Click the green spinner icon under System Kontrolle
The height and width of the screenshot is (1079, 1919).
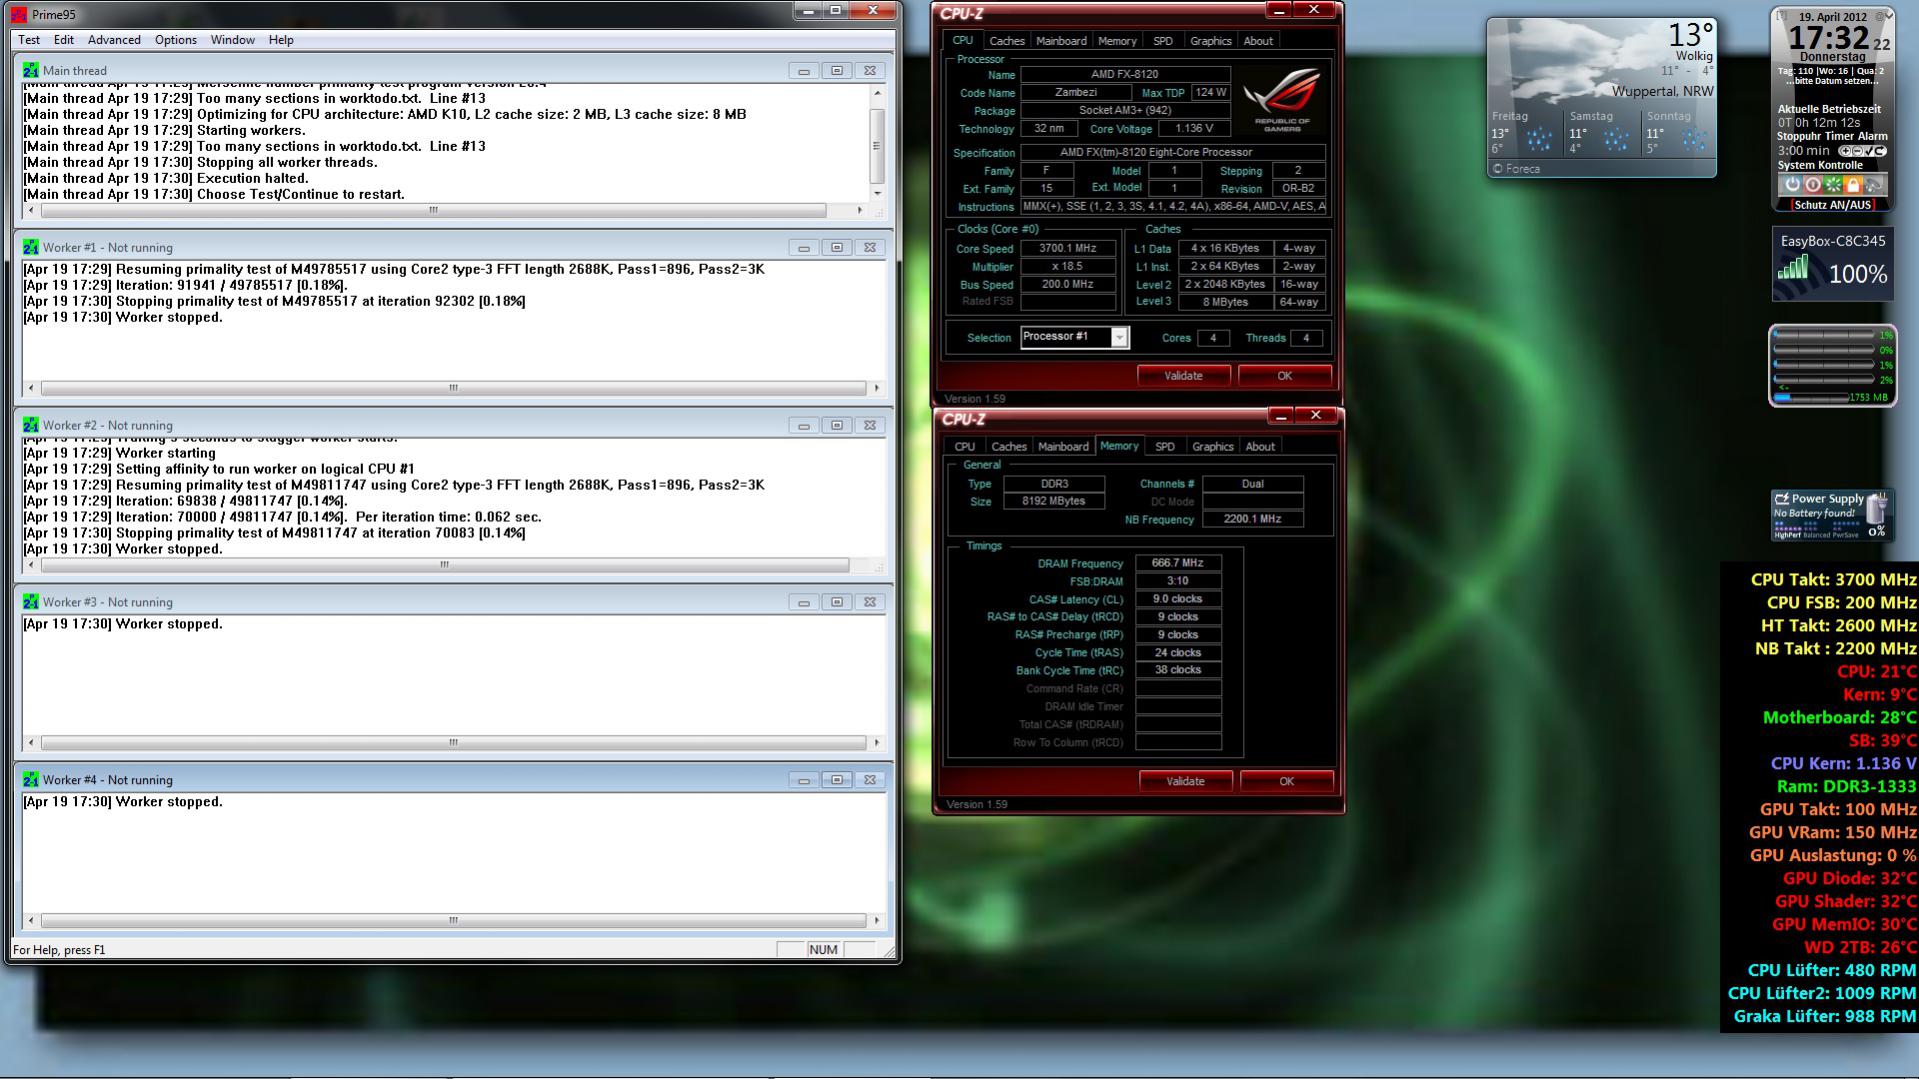(x=1833, y=184)
